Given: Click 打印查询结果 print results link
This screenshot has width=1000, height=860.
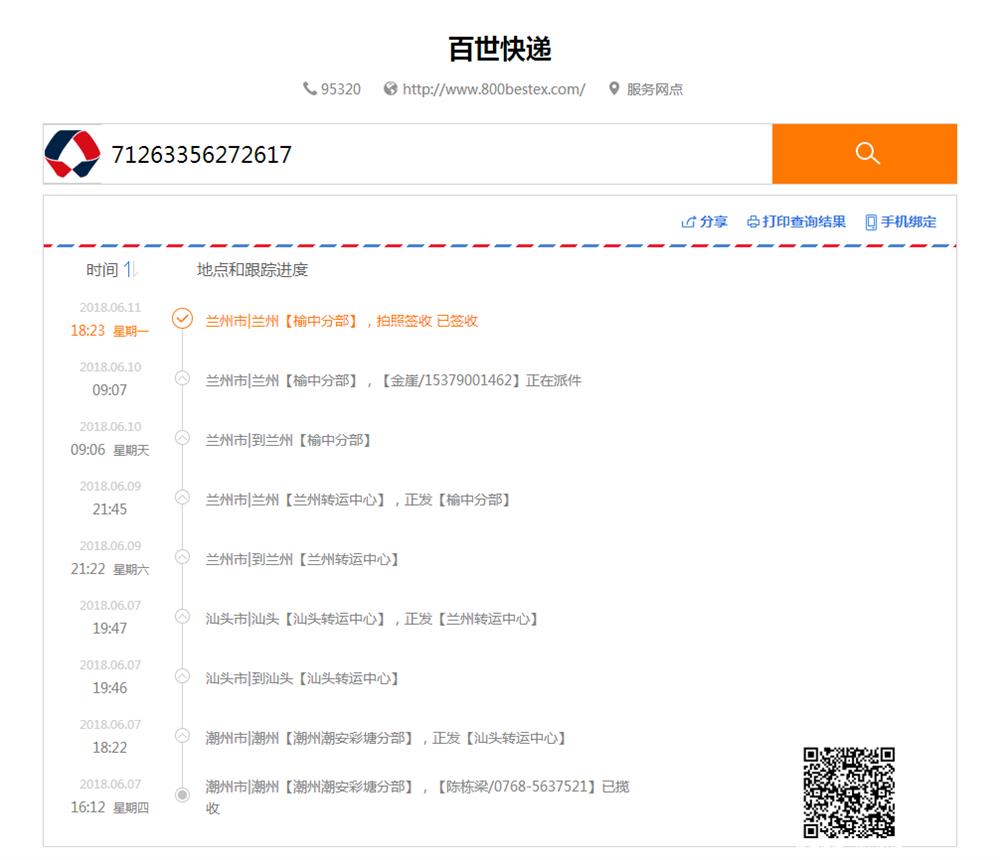Looking at the screenshot, I should point(804,221).
